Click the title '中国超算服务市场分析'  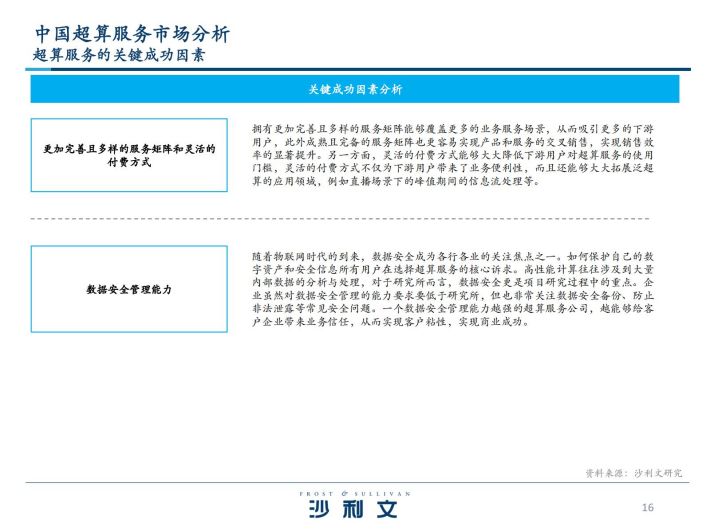tap(132, 34)
